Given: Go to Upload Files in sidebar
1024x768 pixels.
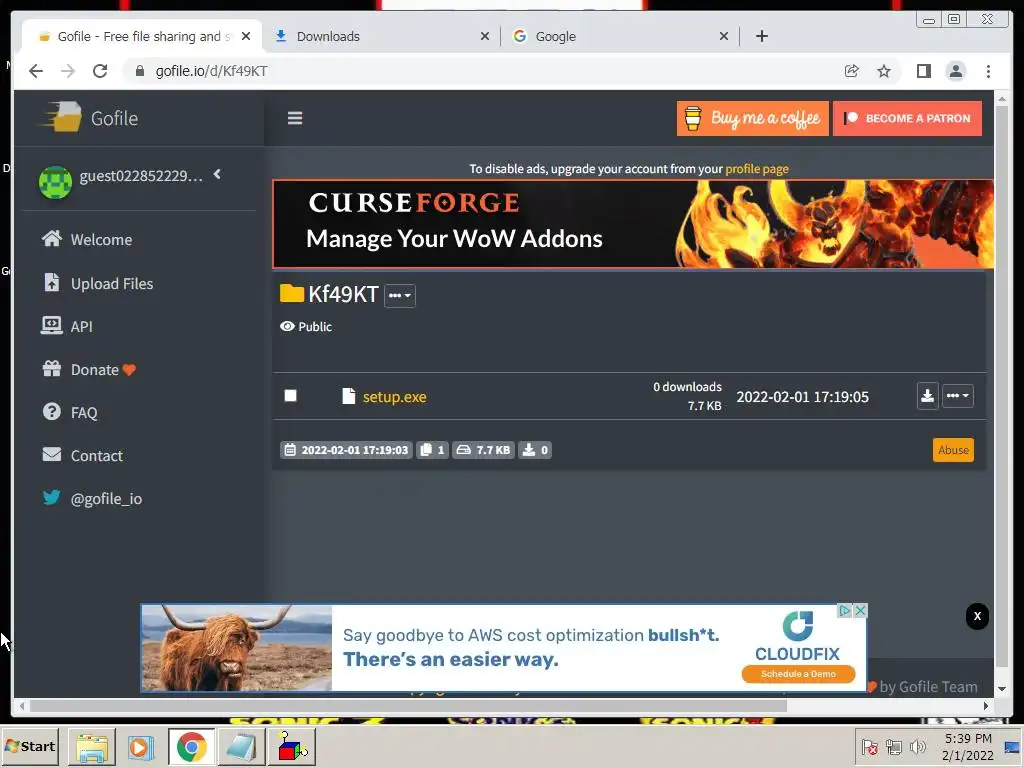Looking at the screenshot, I should (98, 283).
